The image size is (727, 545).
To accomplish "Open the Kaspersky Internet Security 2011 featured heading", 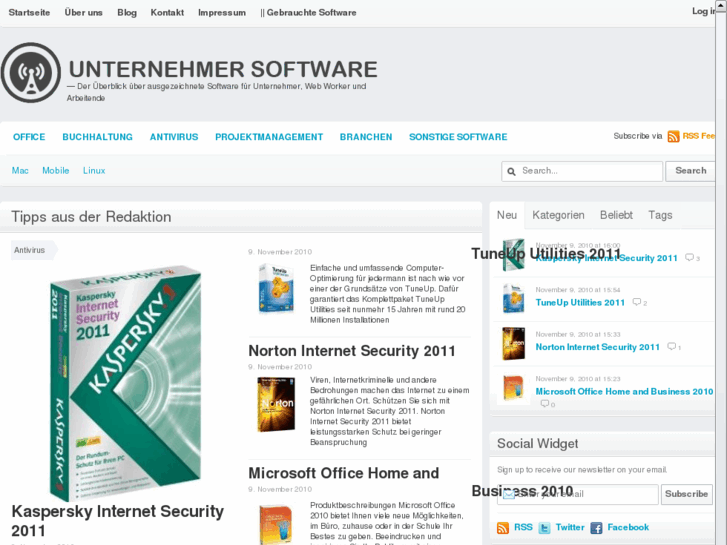I will pyautogui.click(x=117, y=521).
